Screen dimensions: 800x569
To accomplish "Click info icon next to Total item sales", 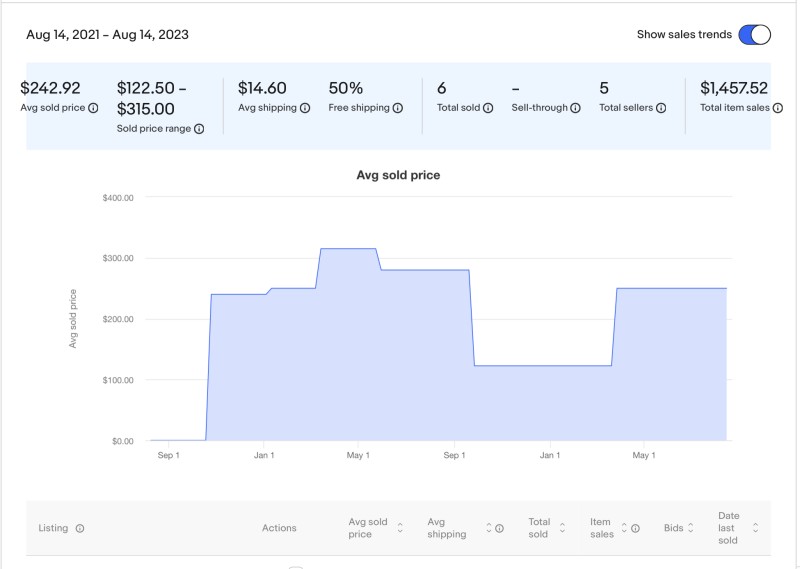I will (x=777, y=108).
